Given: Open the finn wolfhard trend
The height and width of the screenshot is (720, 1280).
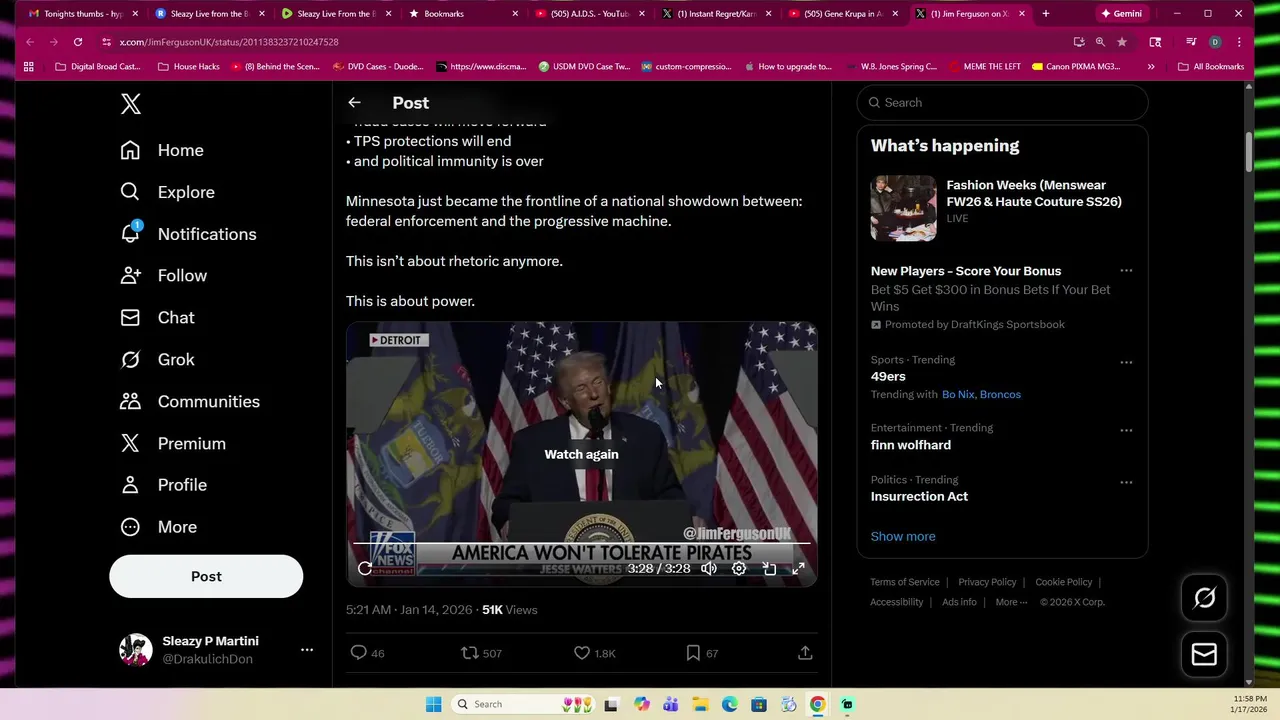Looking at the screenshot, I should [911, 445].
